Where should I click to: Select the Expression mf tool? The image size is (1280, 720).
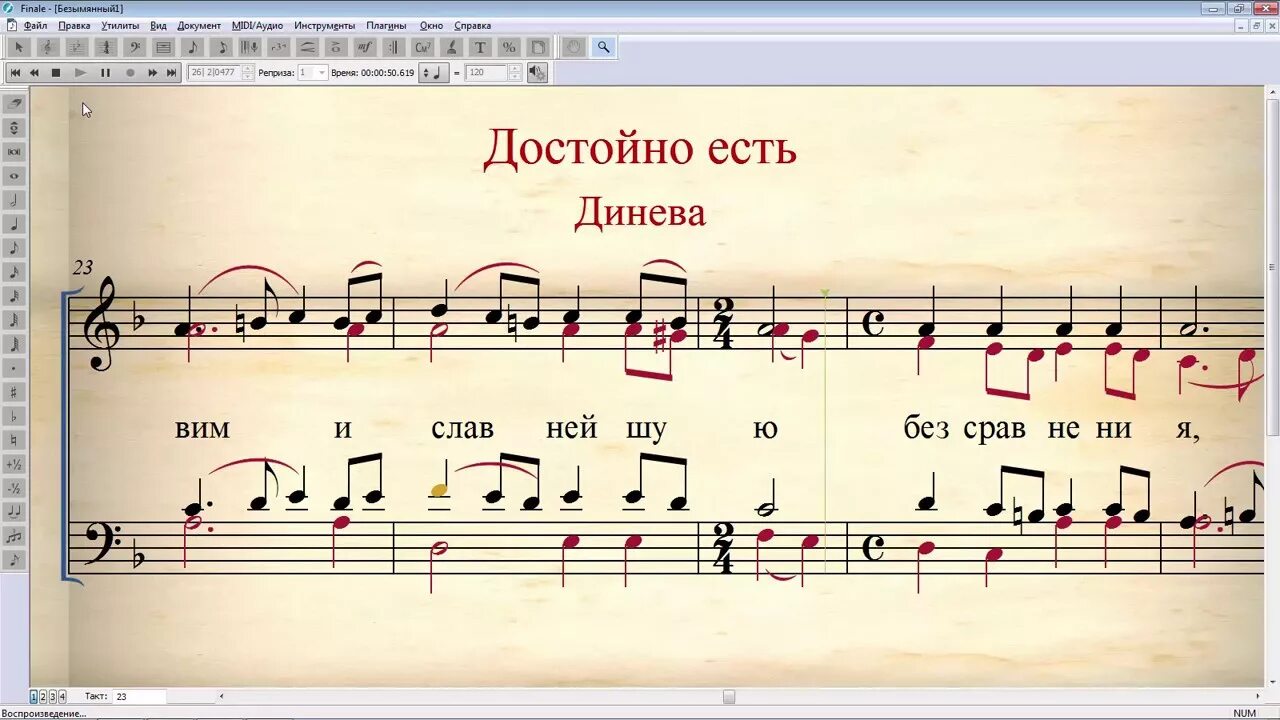pyautogui.click(x=365, y=47)
